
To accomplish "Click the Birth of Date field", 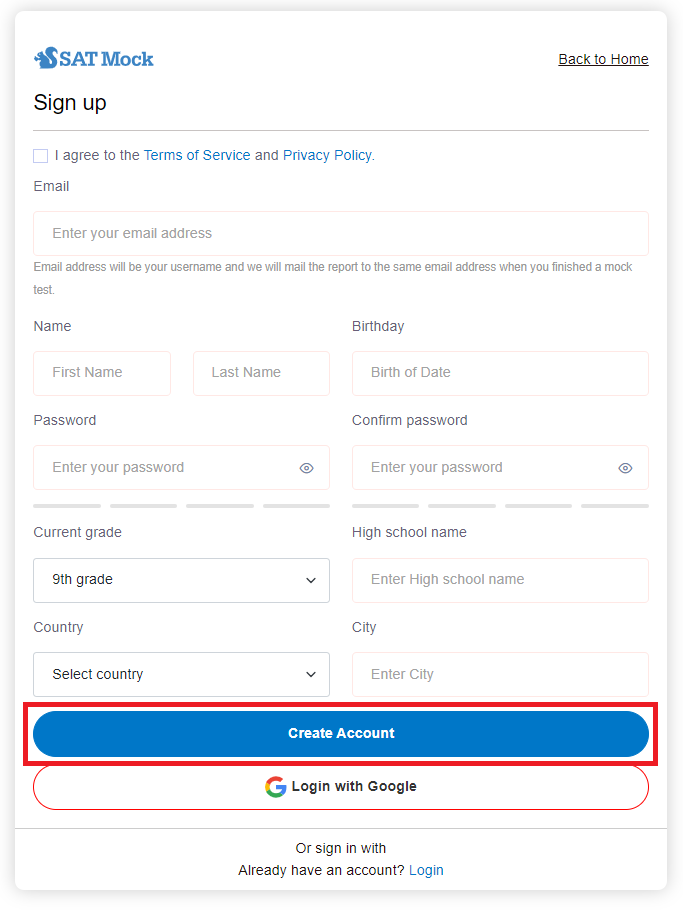I will [x=500, y=373].
